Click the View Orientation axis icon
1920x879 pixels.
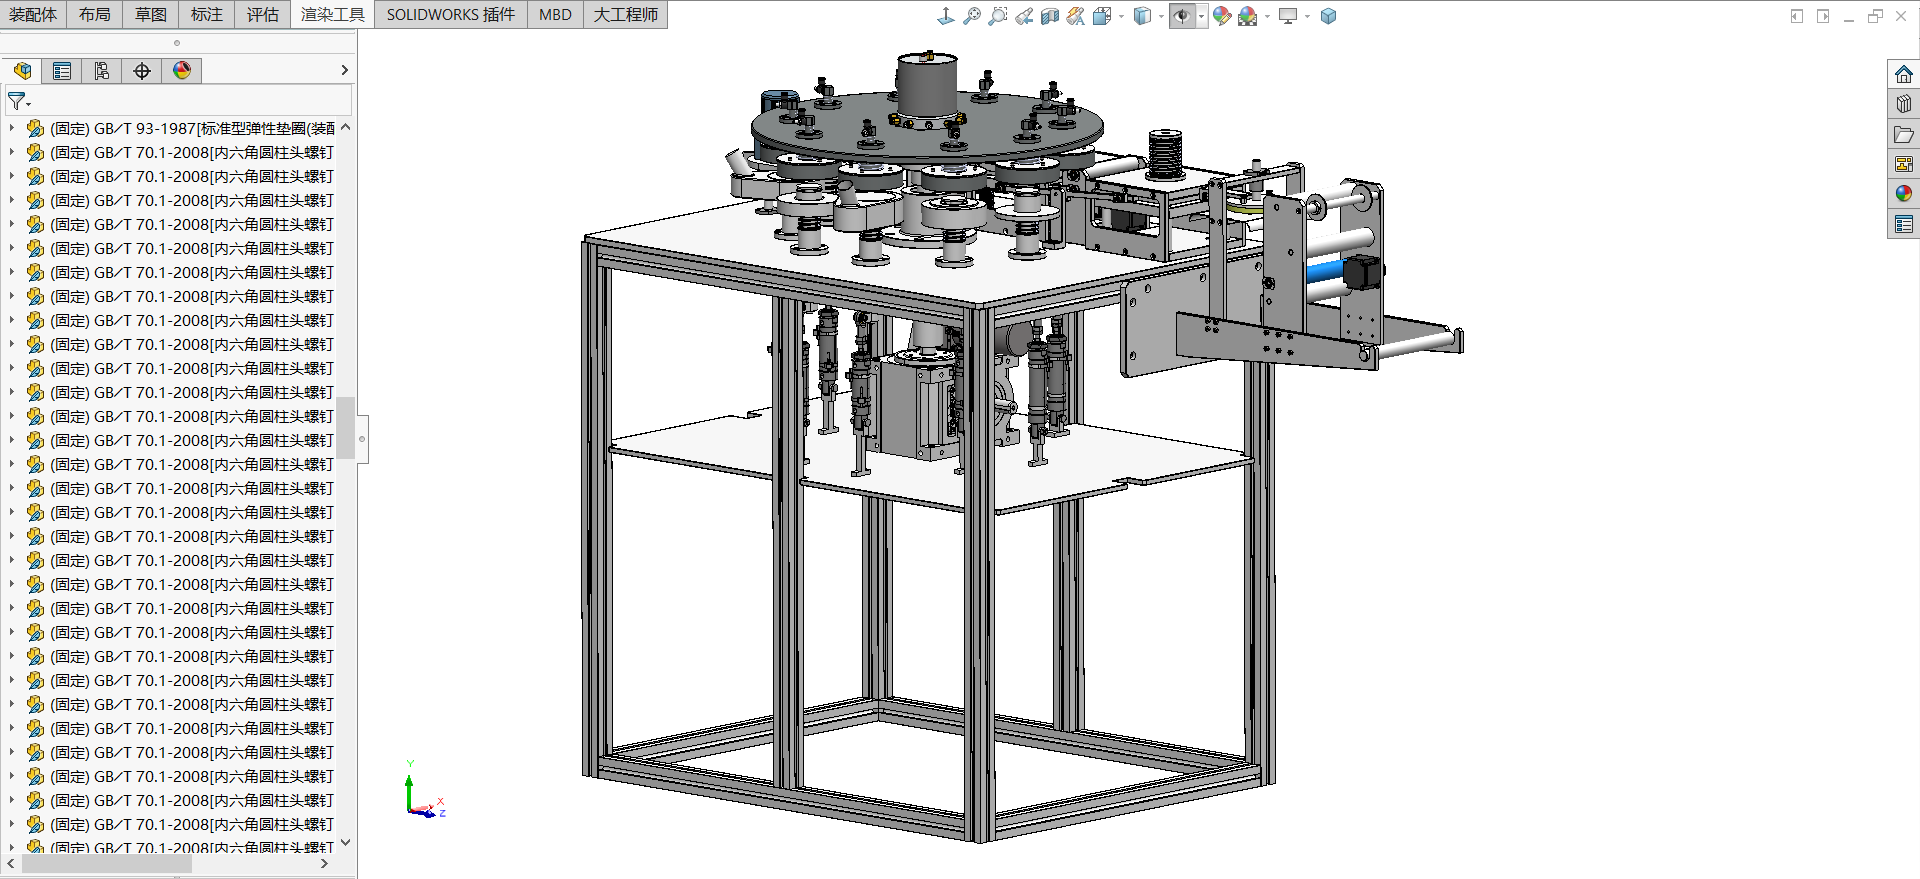tap(945, 16)
